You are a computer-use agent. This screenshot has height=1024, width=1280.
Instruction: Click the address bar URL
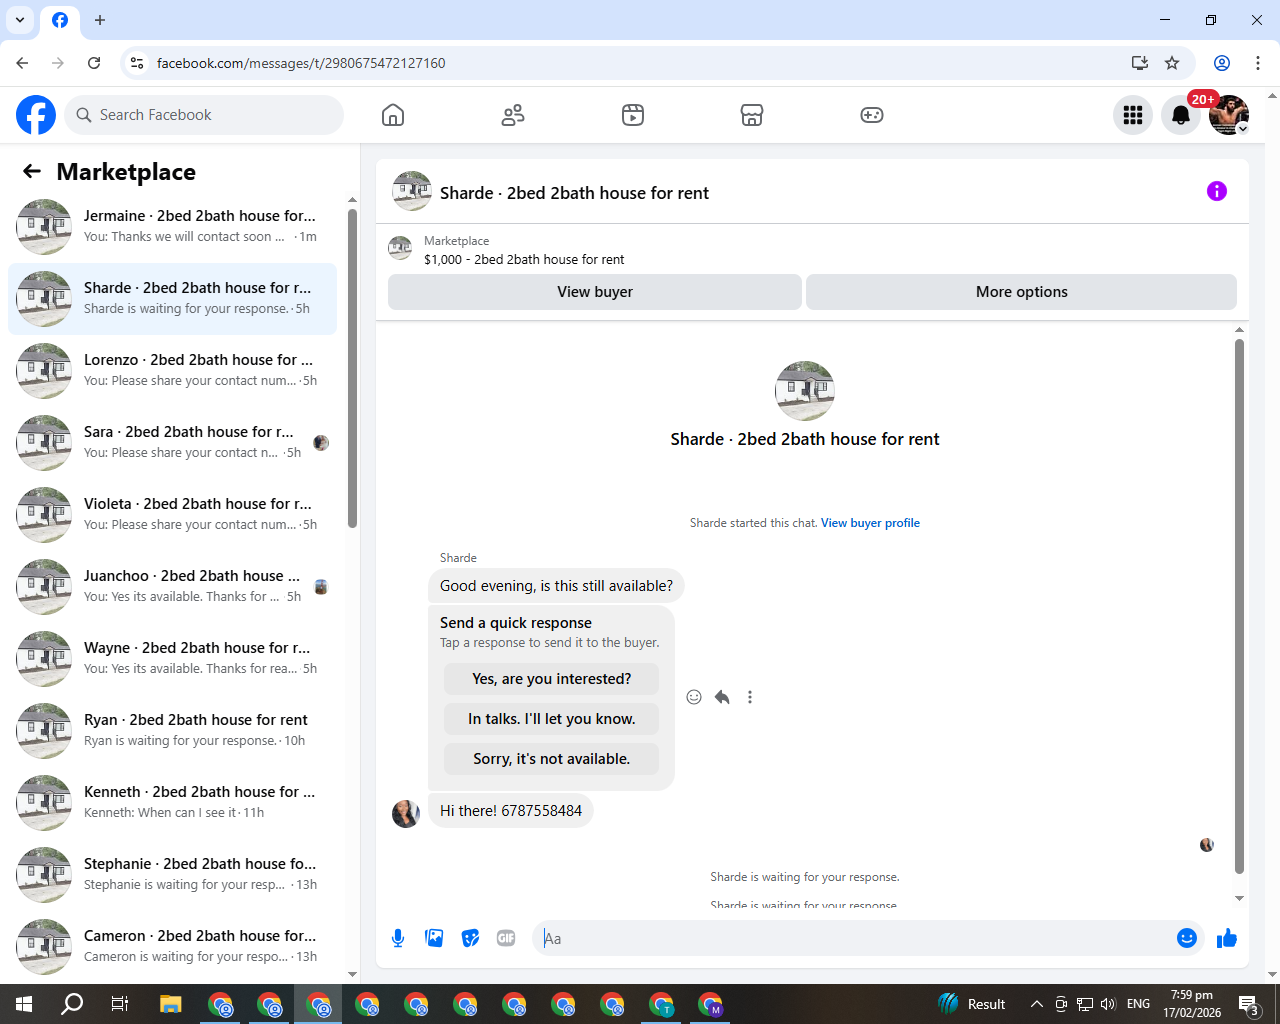[301, 63]
